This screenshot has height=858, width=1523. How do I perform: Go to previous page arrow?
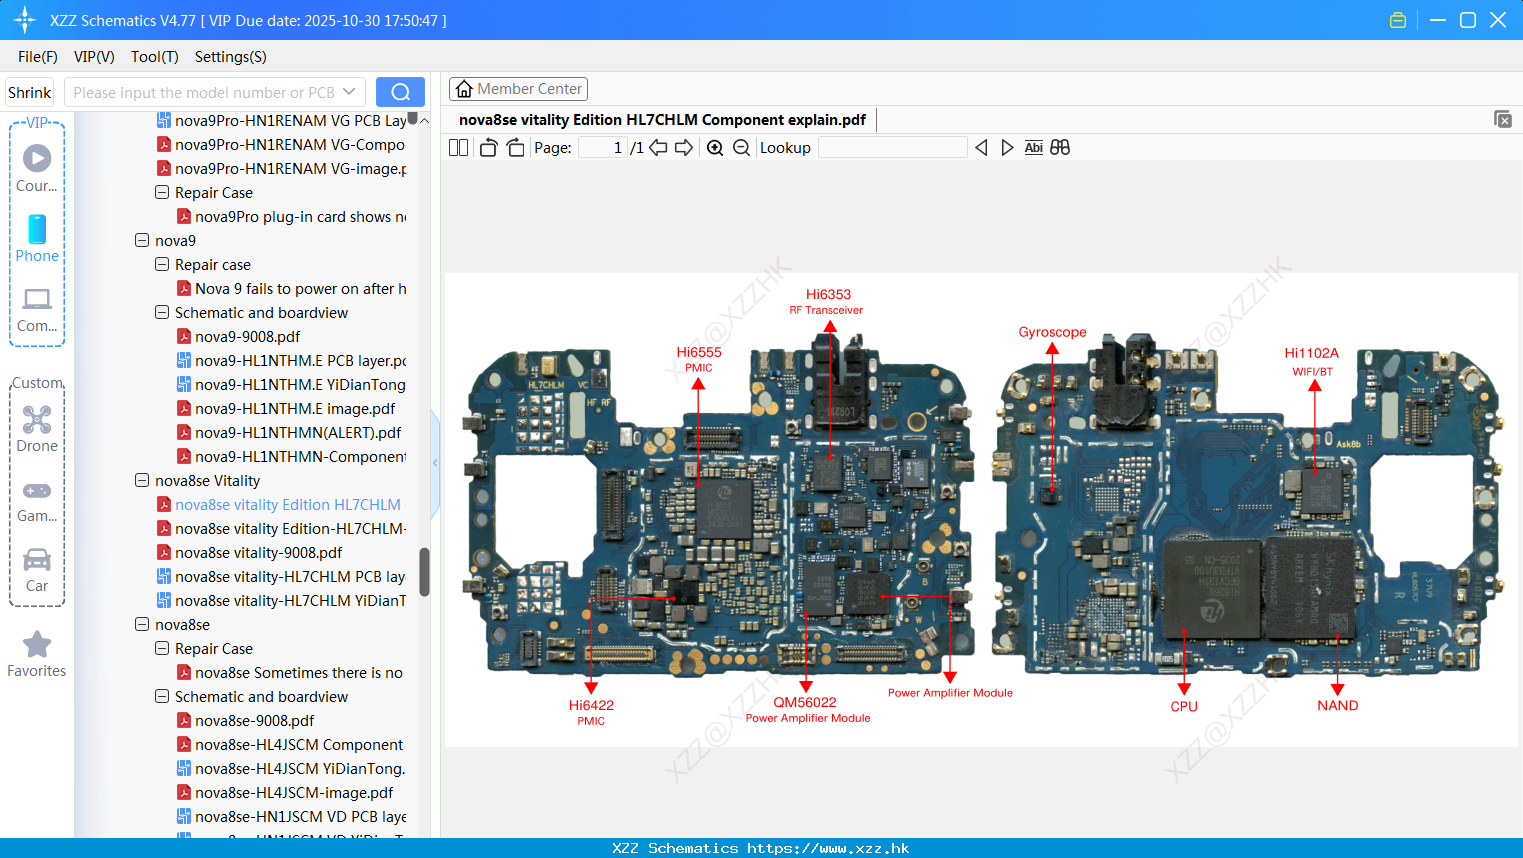[x=658, y=148]
